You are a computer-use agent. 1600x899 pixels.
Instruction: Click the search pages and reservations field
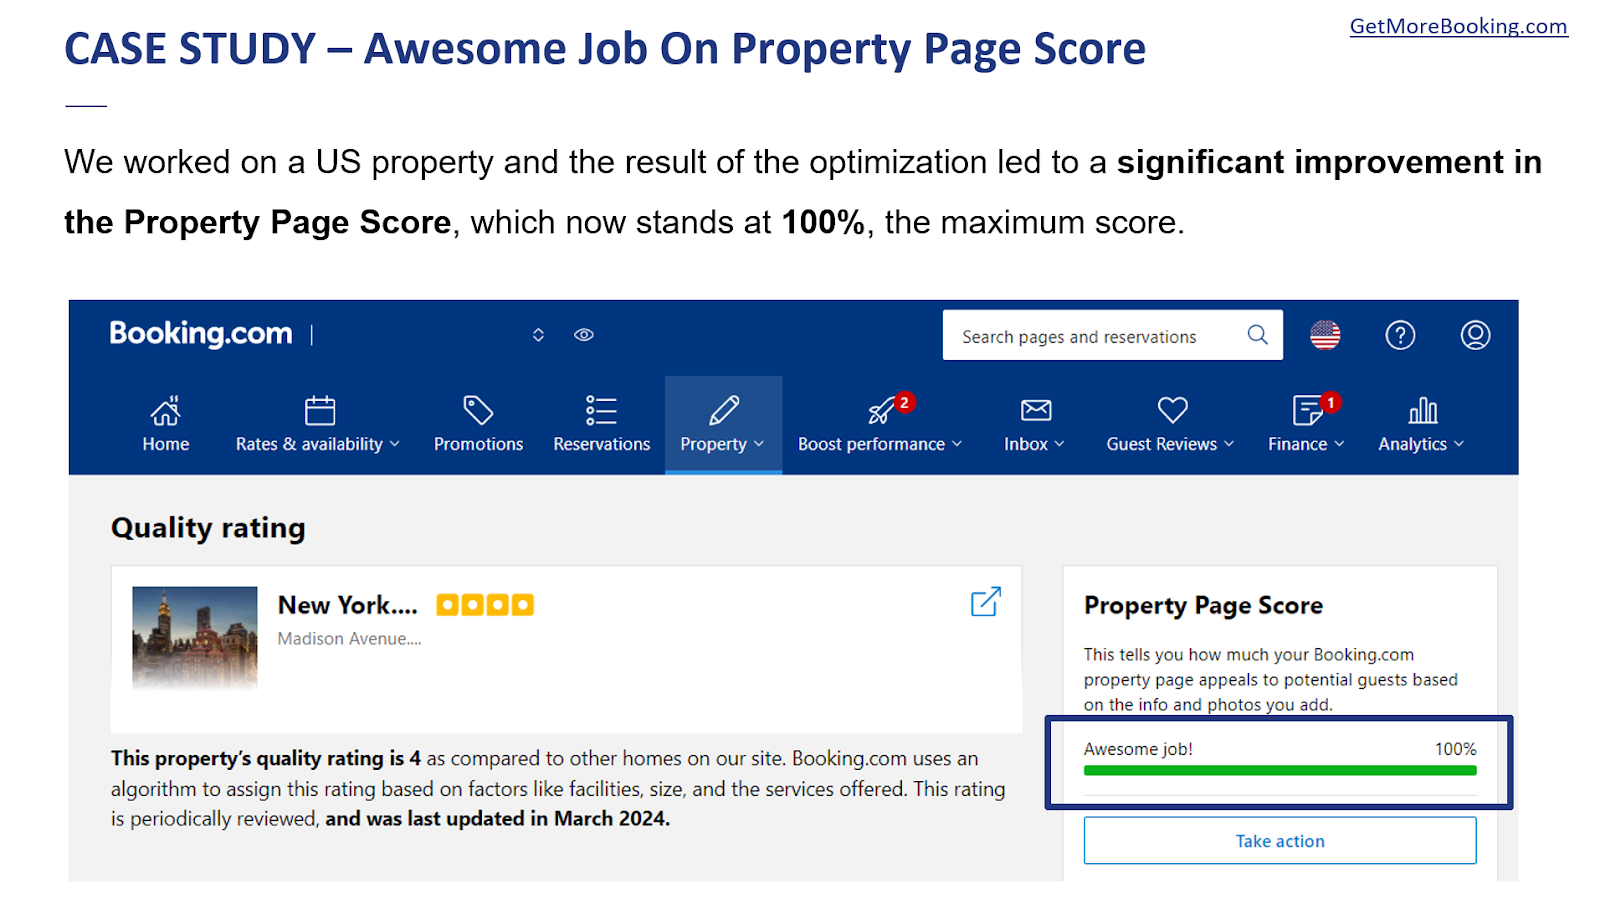coord(1112,335)
